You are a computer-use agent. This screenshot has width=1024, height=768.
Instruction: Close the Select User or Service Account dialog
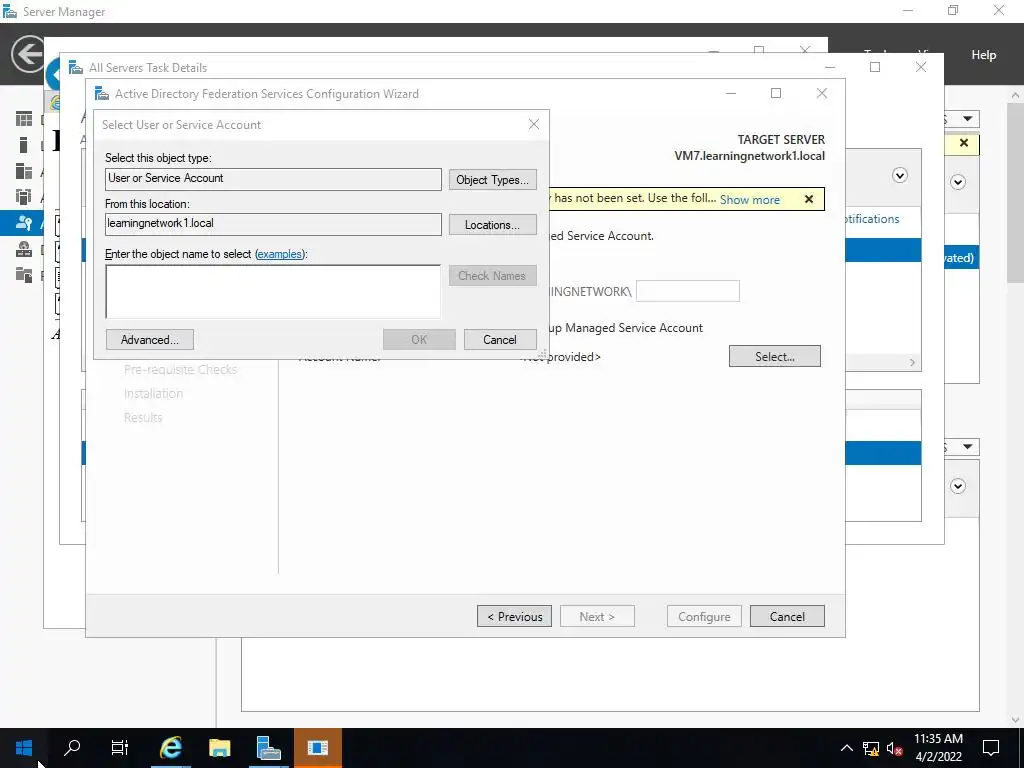pos(534,124)
